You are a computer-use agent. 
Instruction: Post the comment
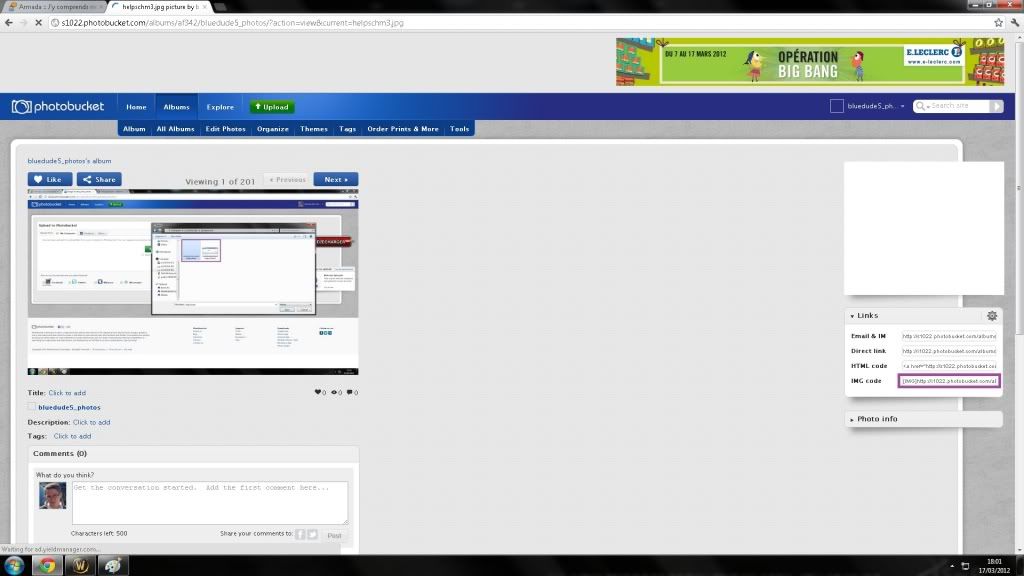(334, 535)
